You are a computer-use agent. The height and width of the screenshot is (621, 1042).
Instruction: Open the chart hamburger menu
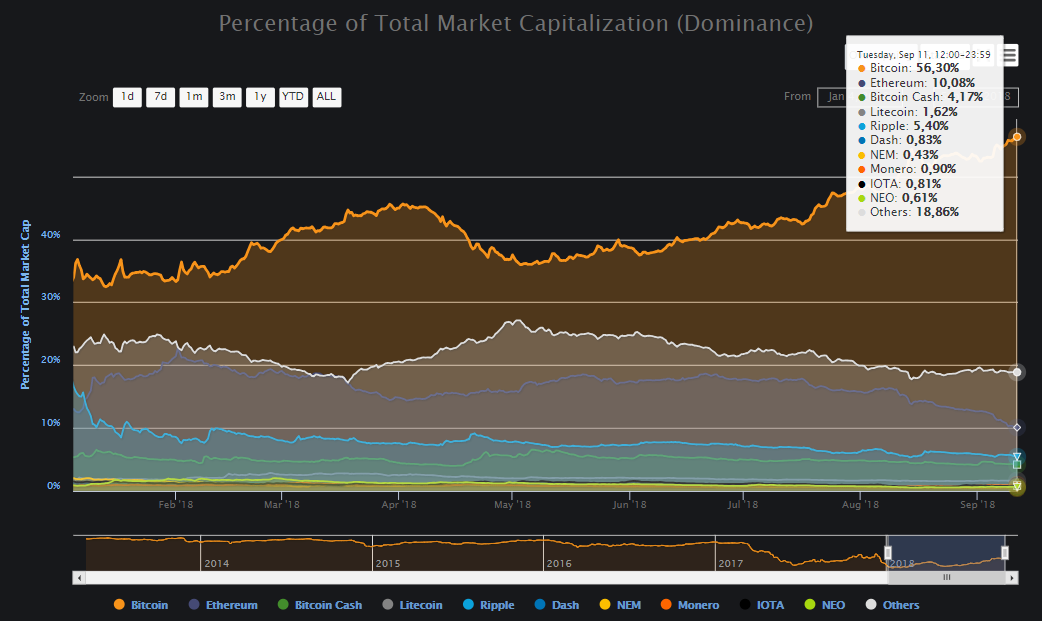pos(1010,56)
